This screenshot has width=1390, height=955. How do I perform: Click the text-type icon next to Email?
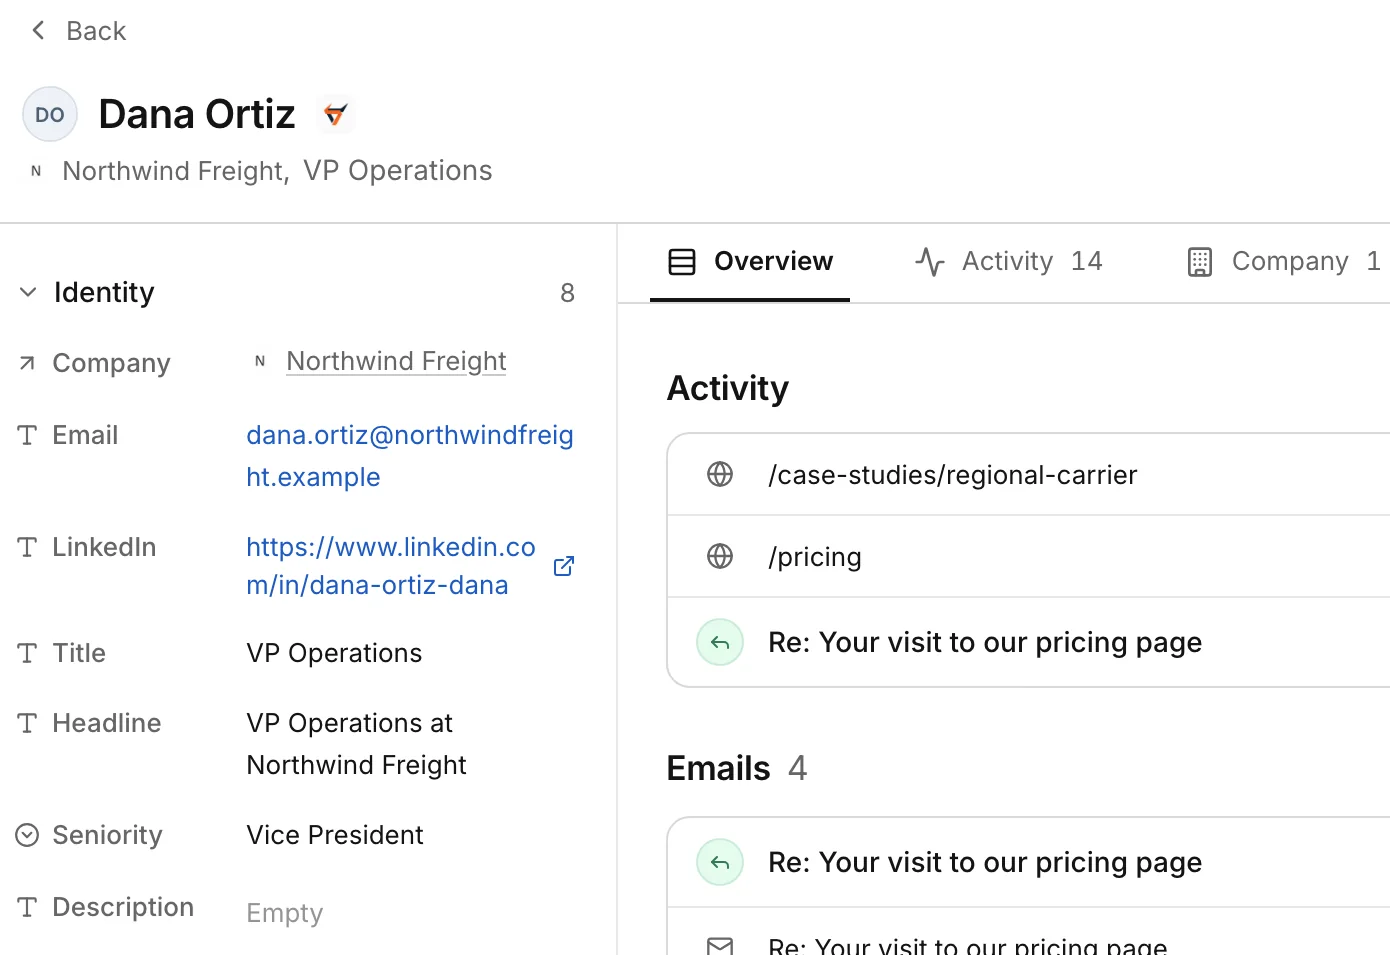[27, 435]
